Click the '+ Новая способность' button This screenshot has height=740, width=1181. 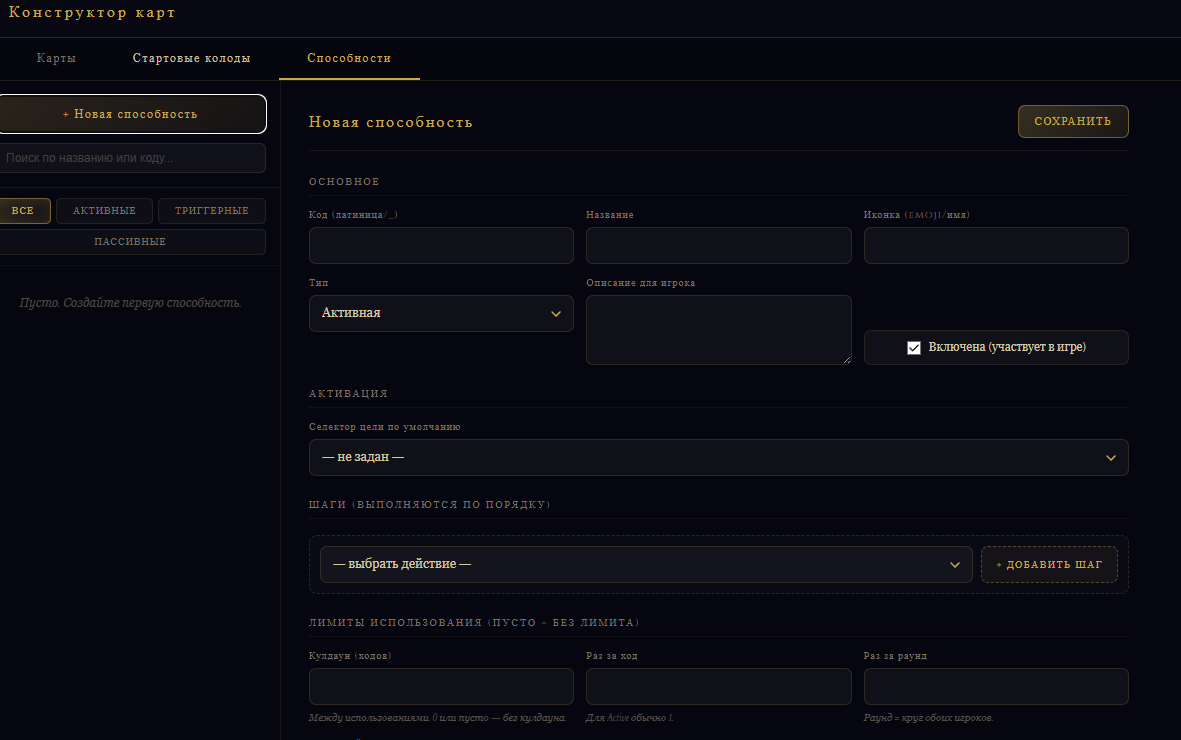click(x=131, y=114)
